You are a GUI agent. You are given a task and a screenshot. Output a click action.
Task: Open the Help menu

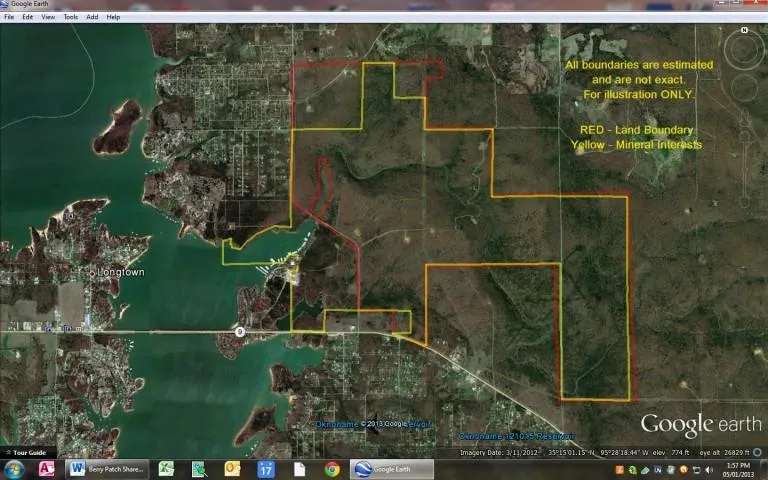click(113, 17)
